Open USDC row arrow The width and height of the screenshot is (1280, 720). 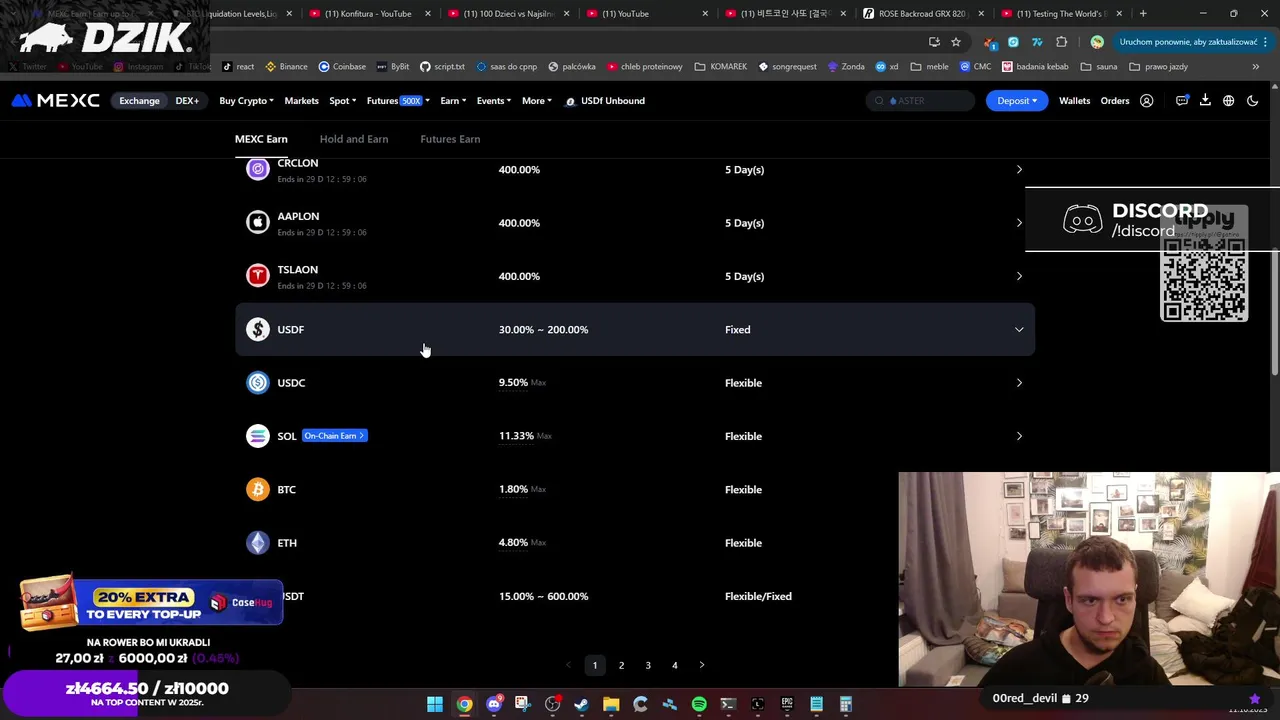click(x=1019, y=383)
